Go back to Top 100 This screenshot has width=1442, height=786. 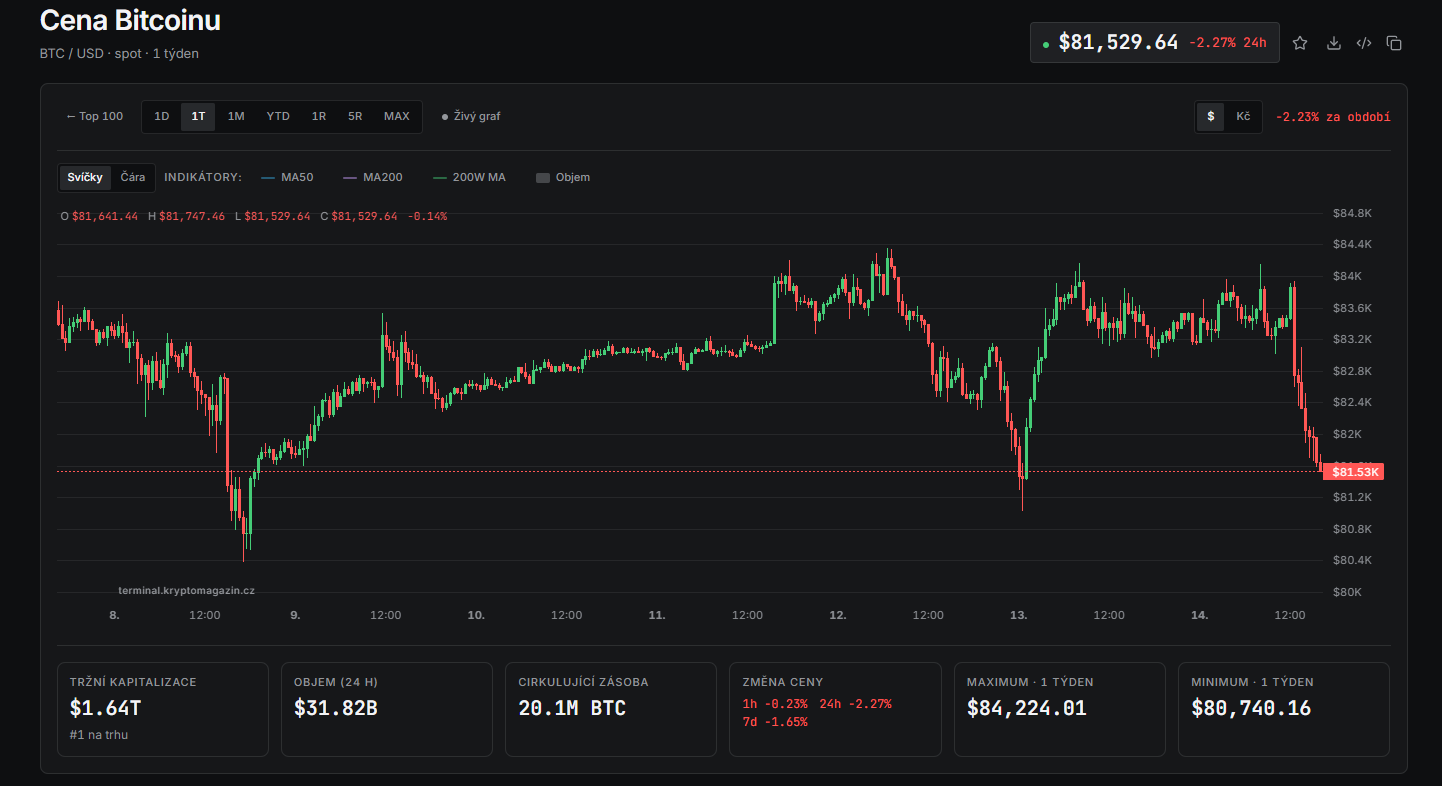pyautogui.click(x=95, y=116)
